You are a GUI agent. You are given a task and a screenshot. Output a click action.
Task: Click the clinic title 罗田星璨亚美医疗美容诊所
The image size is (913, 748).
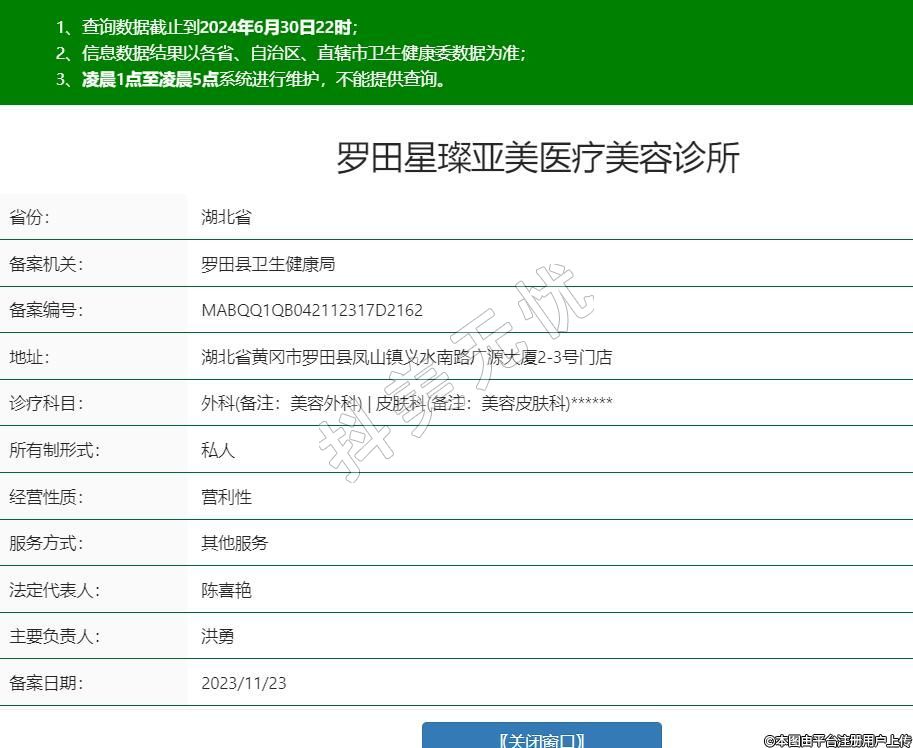(537, 158)
